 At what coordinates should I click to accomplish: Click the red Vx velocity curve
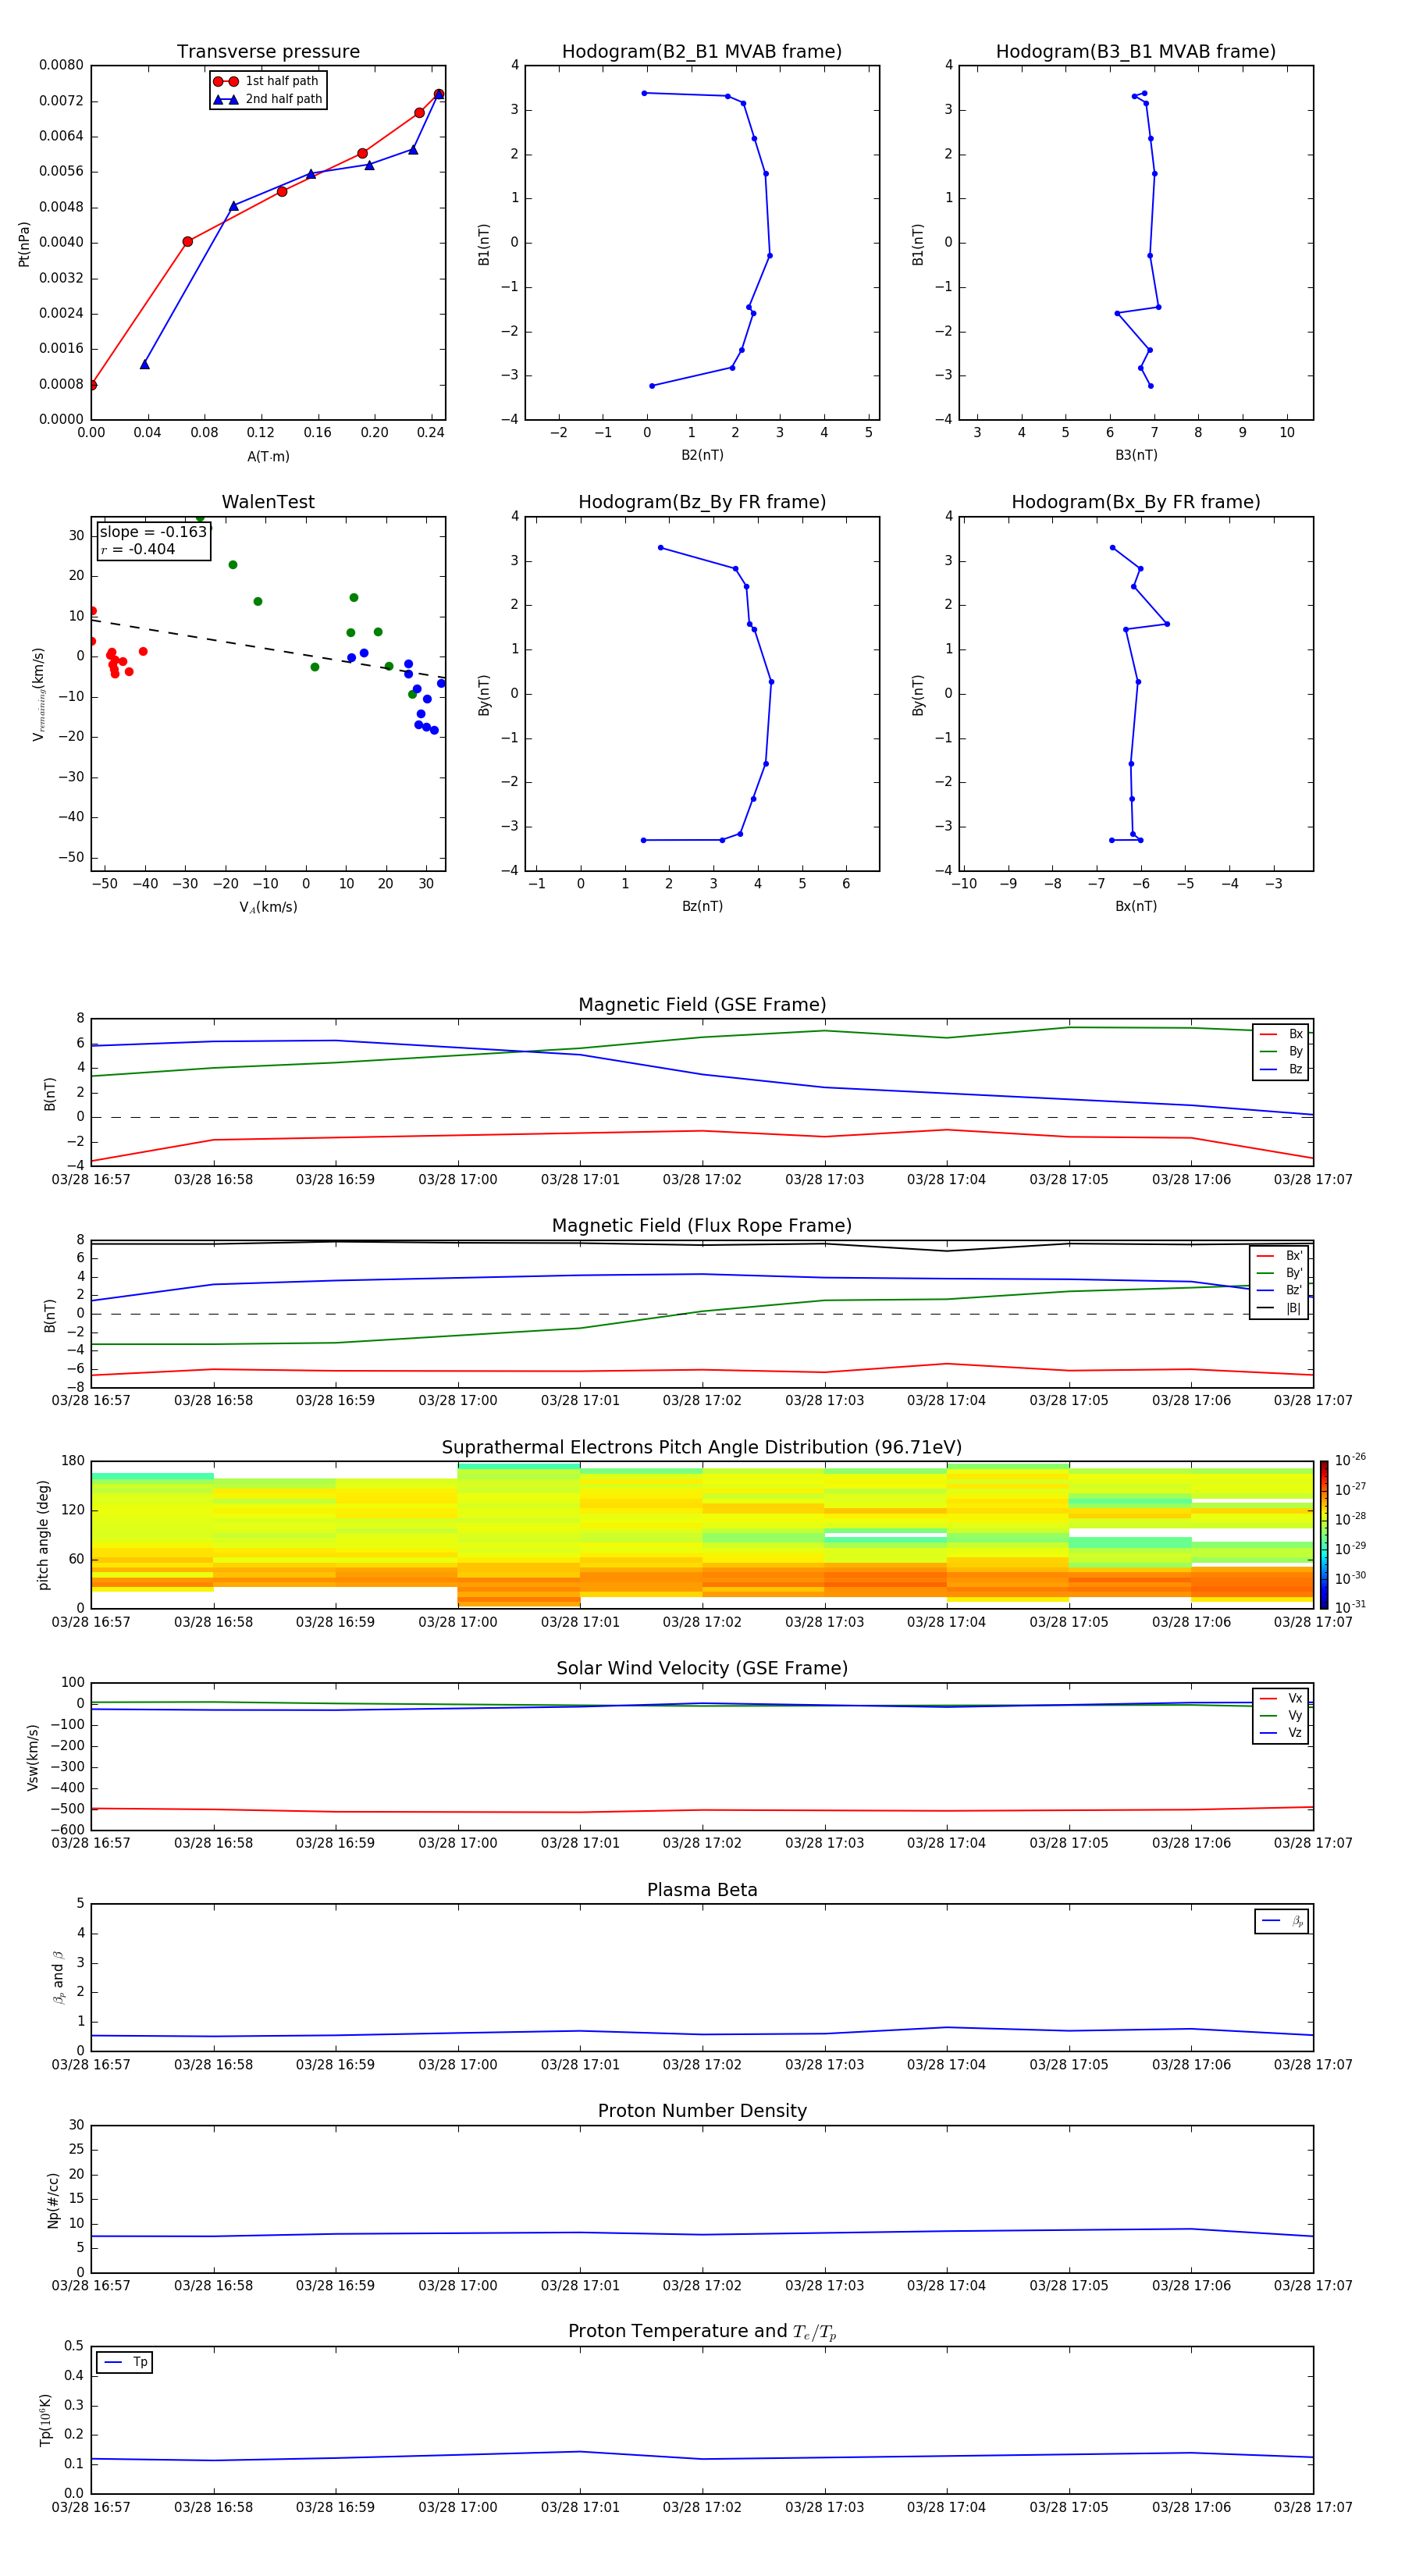pyautogui.click(x=702, y=1810)
